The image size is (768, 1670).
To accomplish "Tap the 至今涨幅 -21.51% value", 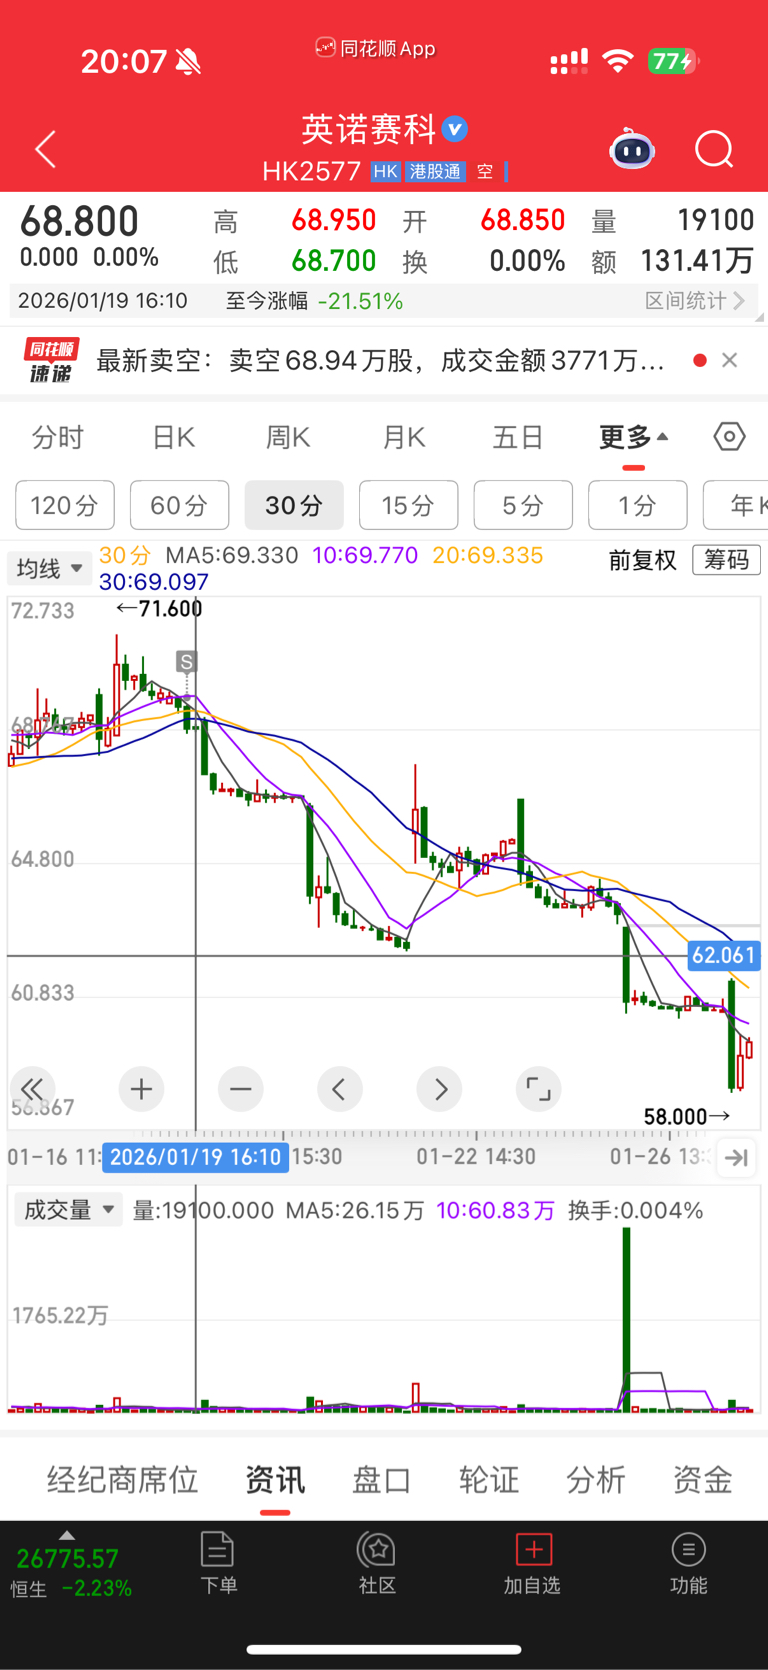I will [x=360, y=301].
